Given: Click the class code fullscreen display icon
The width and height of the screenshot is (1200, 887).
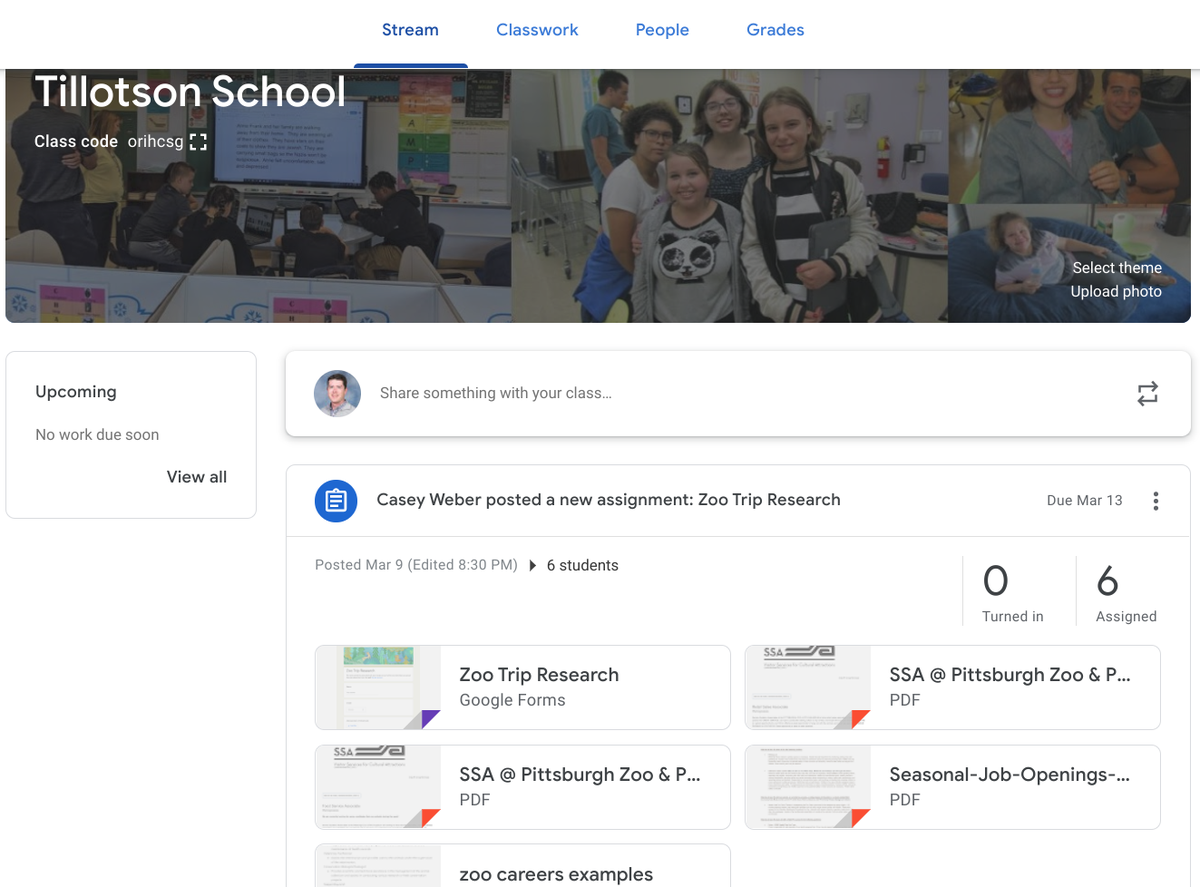Looking at the screenshot, I should (198, 142).
